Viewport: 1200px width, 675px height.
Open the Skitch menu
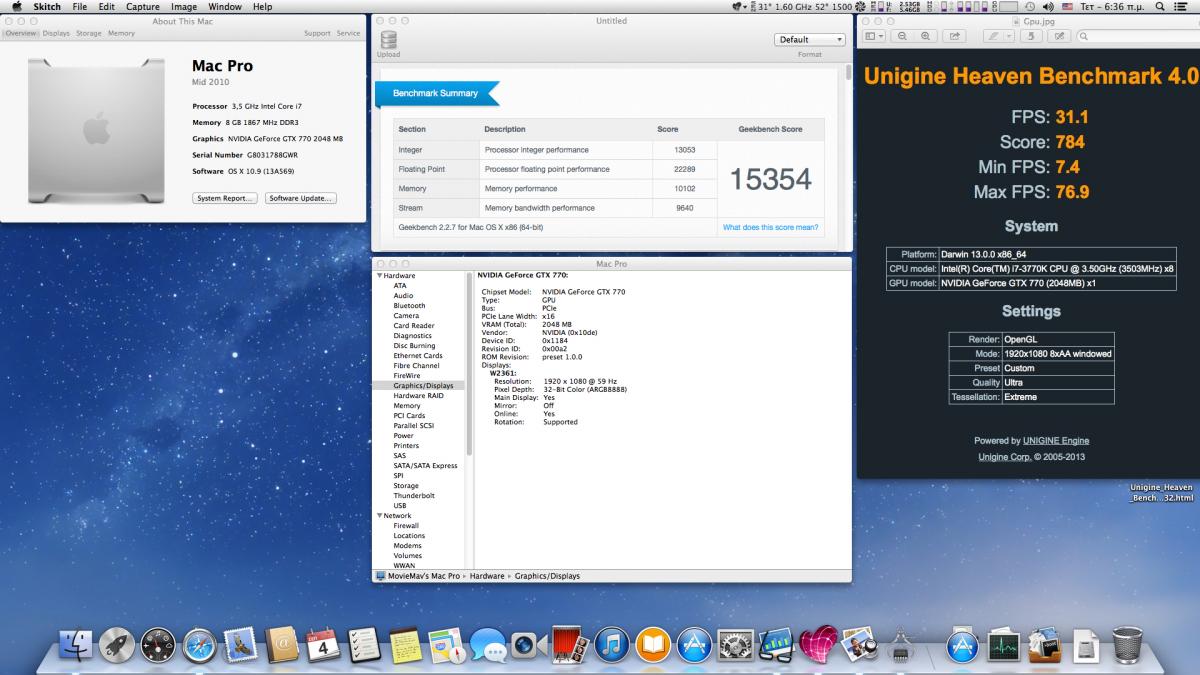coord(47,7)
